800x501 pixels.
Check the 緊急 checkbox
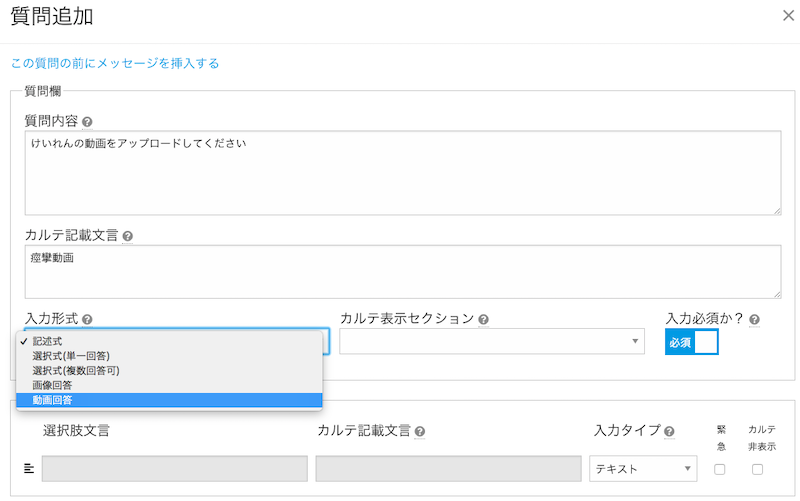(720, 469)
